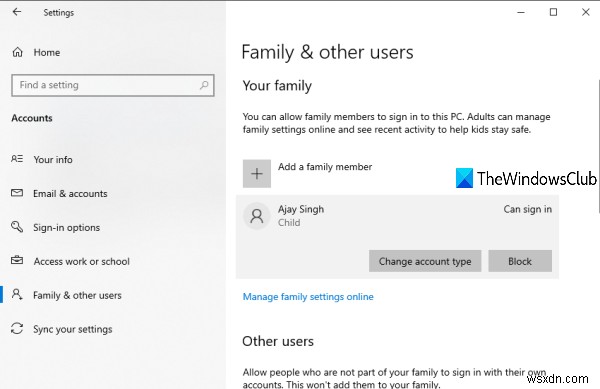Open Access work or school page

82,261
